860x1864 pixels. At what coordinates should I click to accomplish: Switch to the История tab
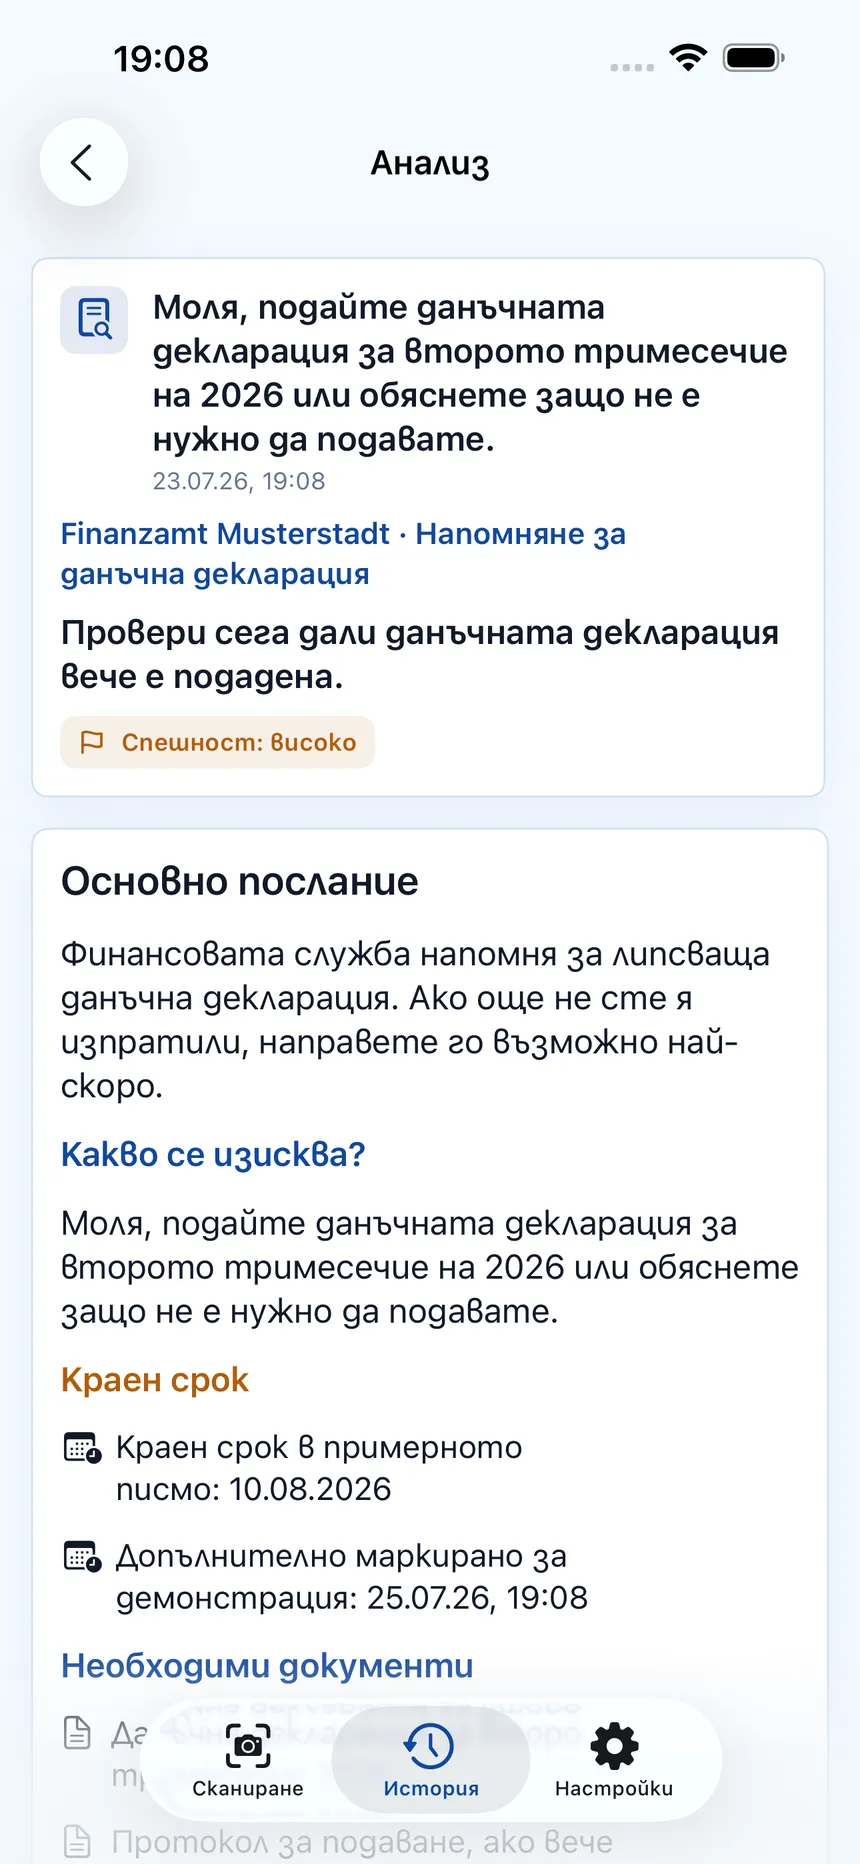431,1760
